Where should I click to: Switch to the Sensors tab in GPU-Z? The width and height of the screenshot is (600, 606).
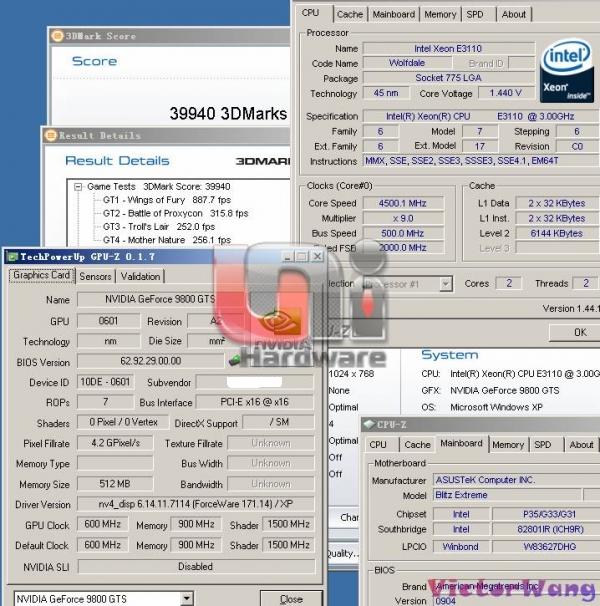(95, 276)
